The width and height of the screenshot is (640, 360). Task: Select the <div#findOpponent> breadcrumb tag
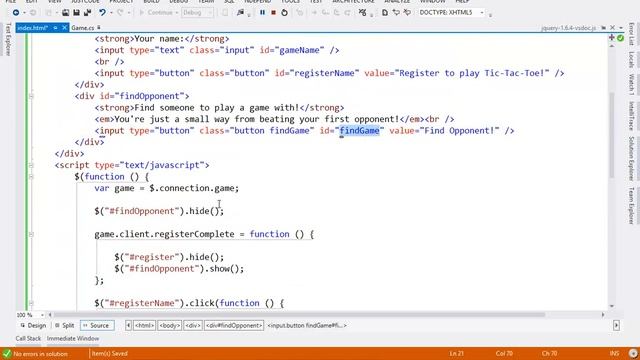coord(234,325)
